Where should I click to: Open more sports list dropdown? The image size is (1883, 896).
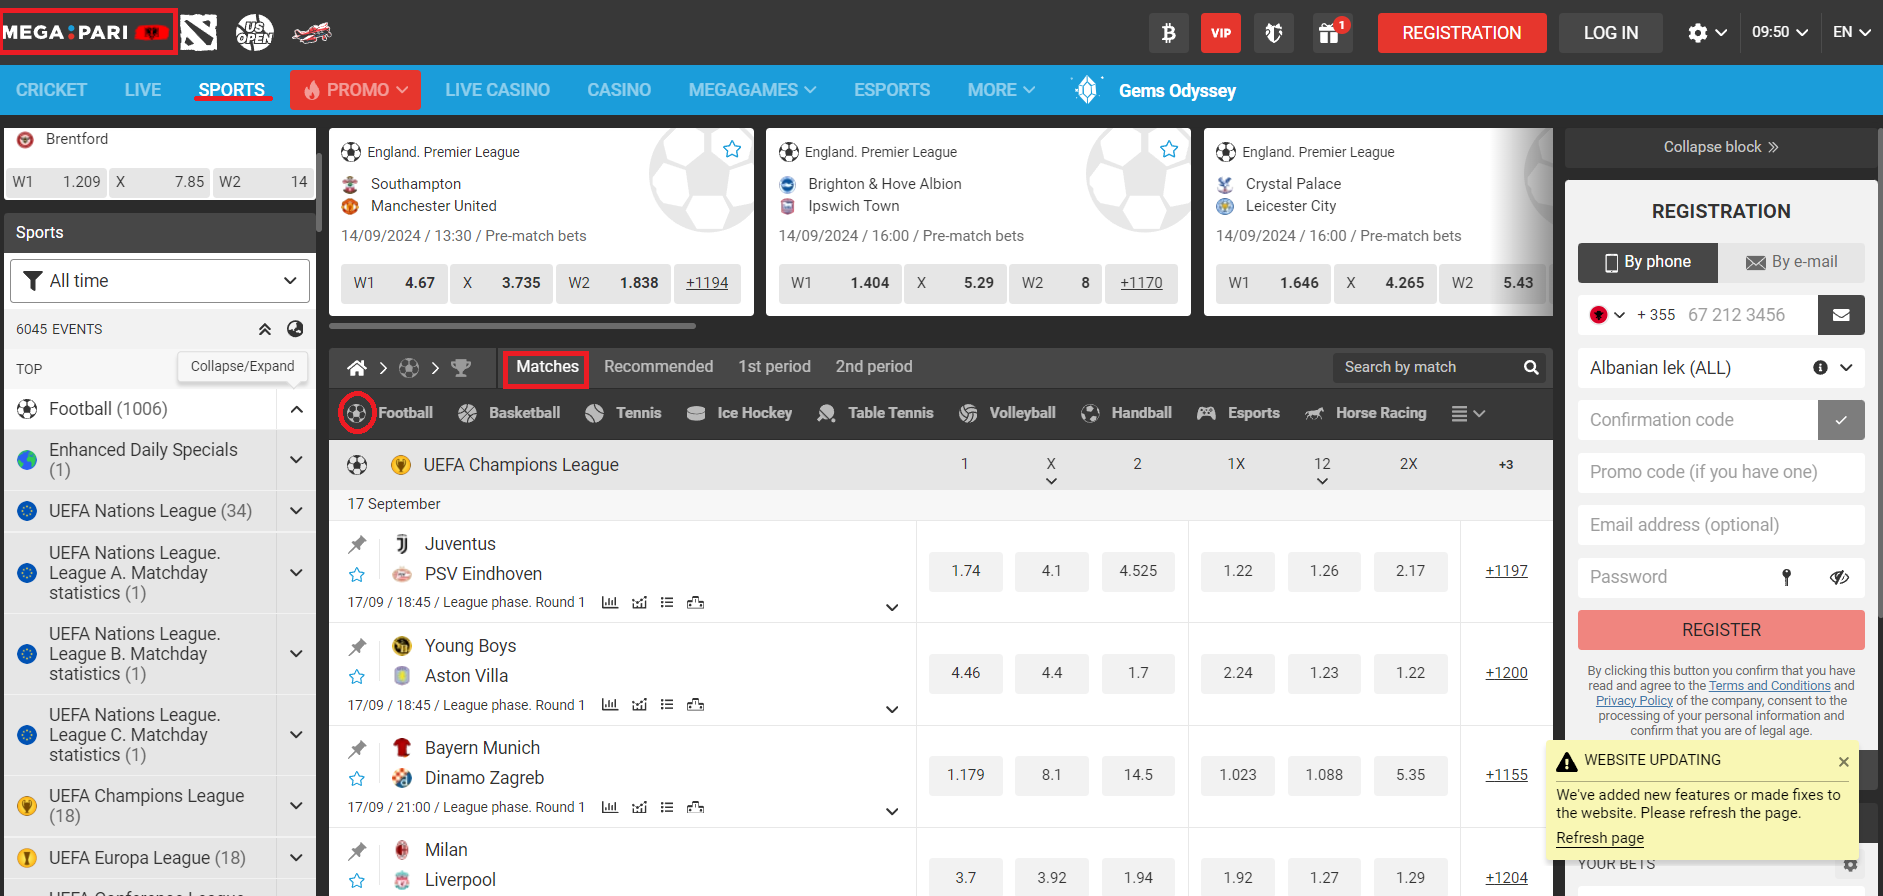pos(1468,413)
